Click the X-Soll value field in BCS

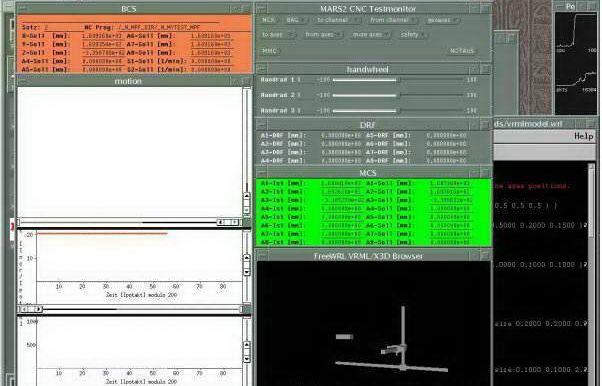click(x=102, y=36)
